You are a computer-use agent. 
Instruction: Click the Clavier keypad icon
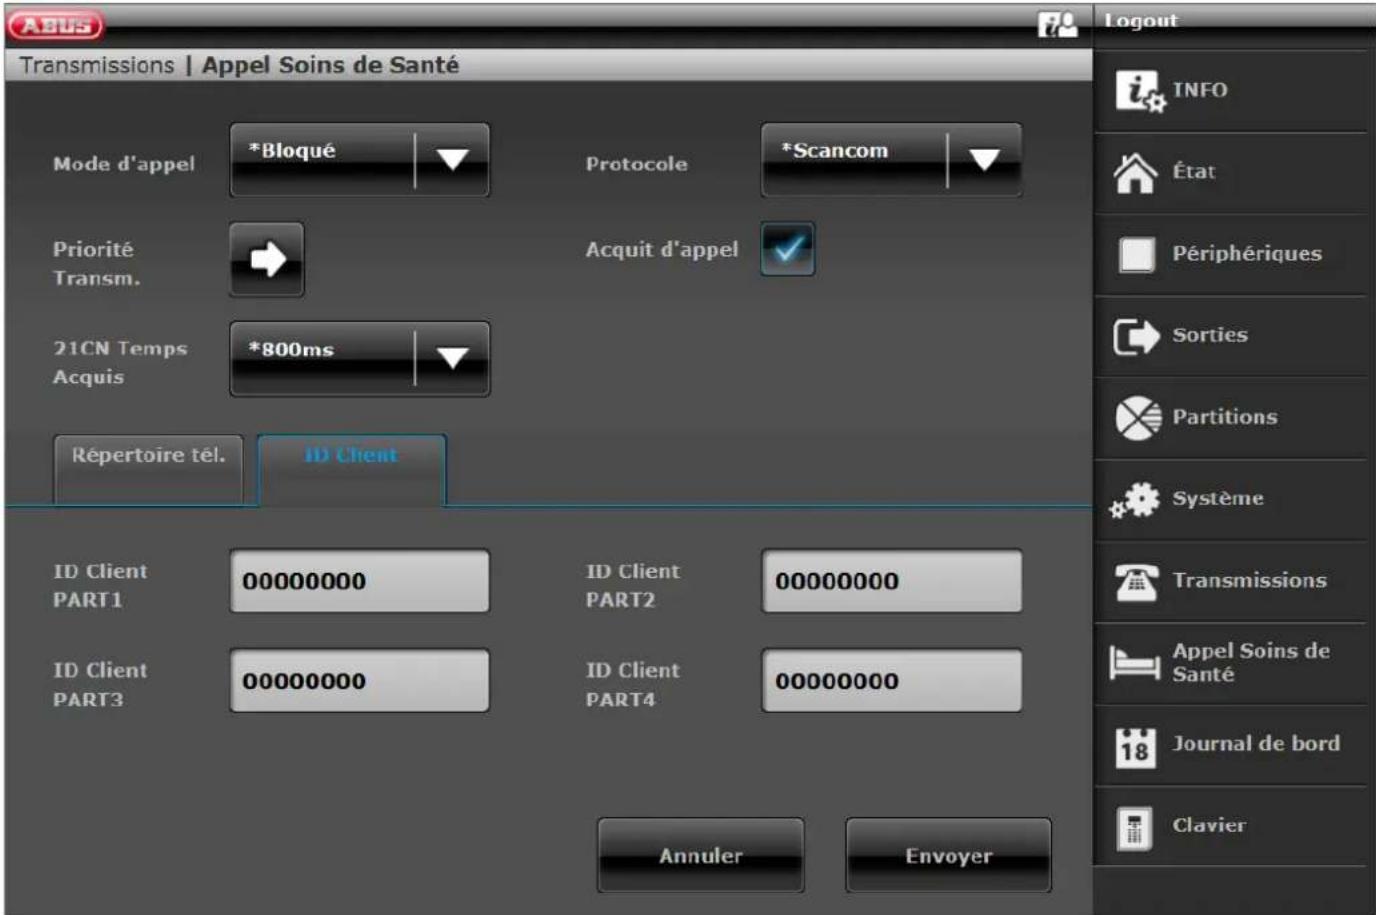click(1135, 827)
